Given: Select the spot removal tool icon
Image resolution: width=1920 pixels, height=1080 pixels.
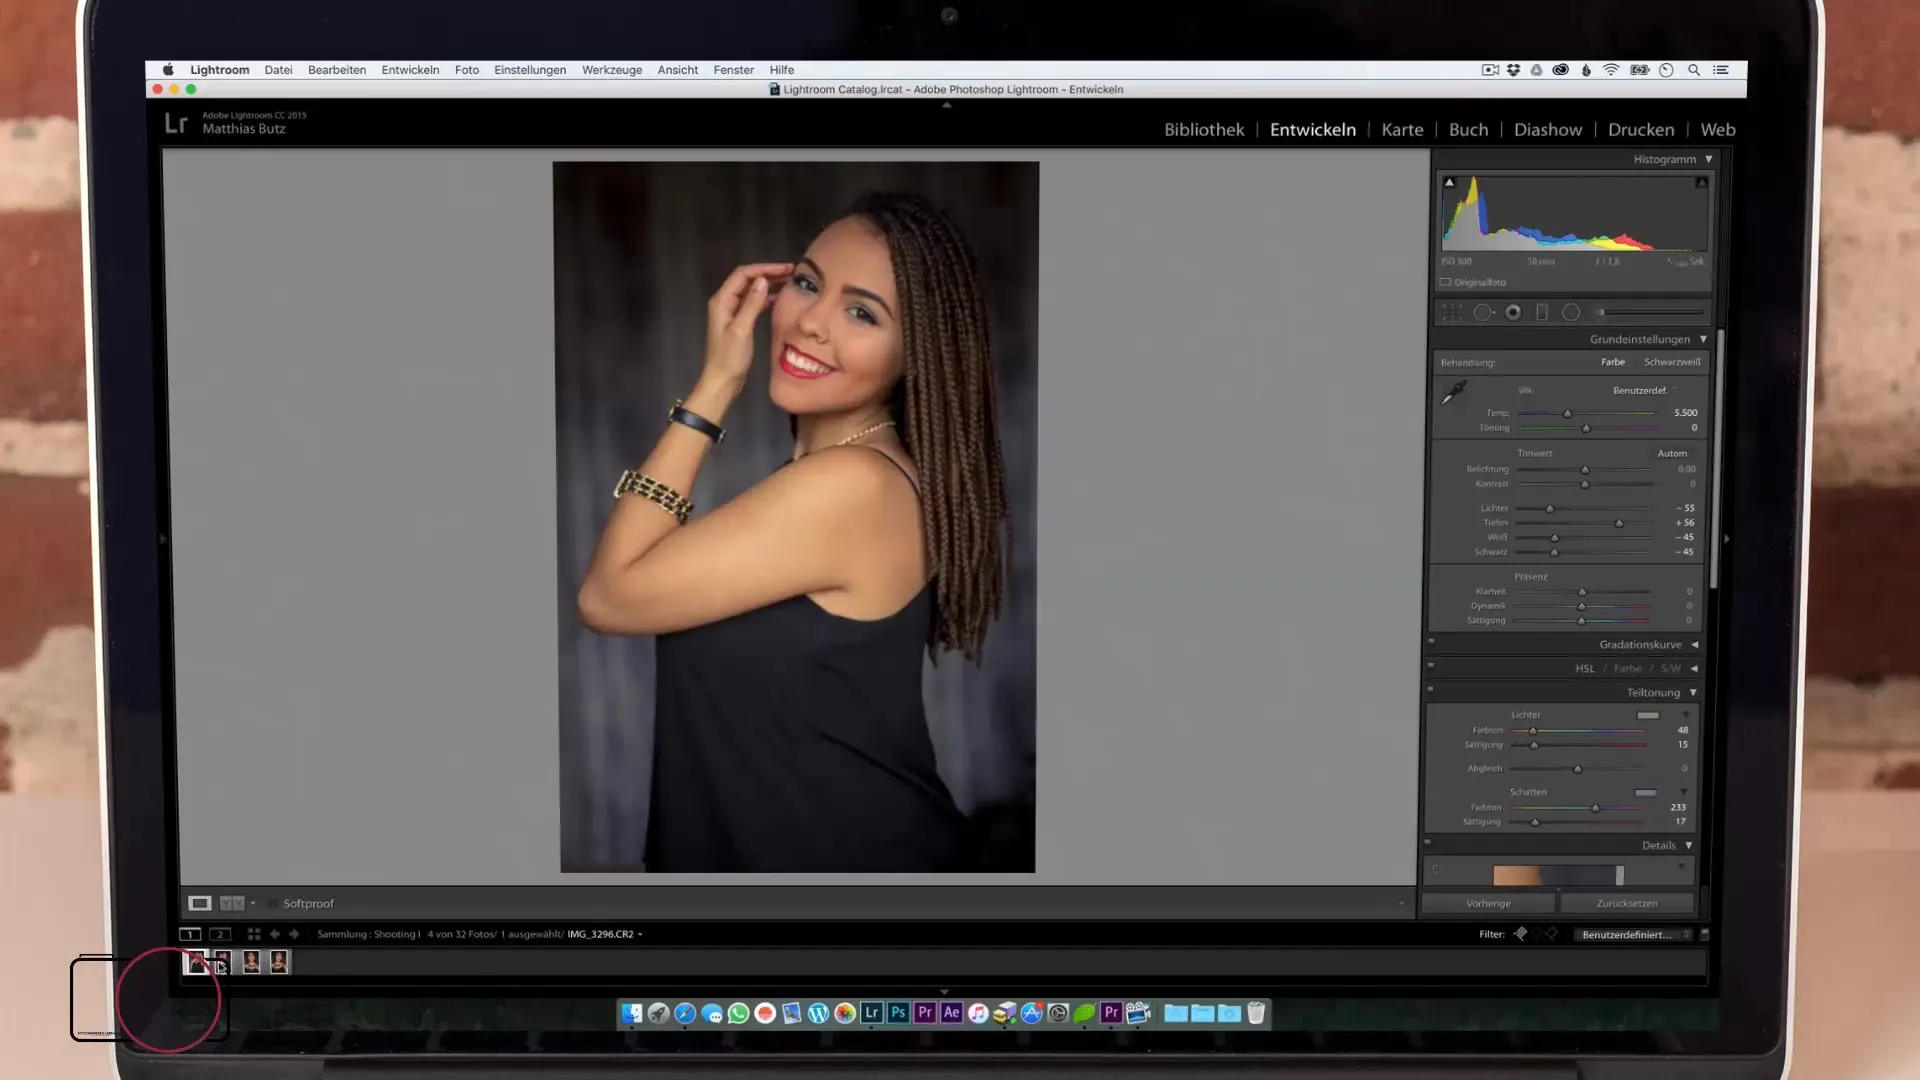Looking at the screenshot, I should pos(1483,313).
